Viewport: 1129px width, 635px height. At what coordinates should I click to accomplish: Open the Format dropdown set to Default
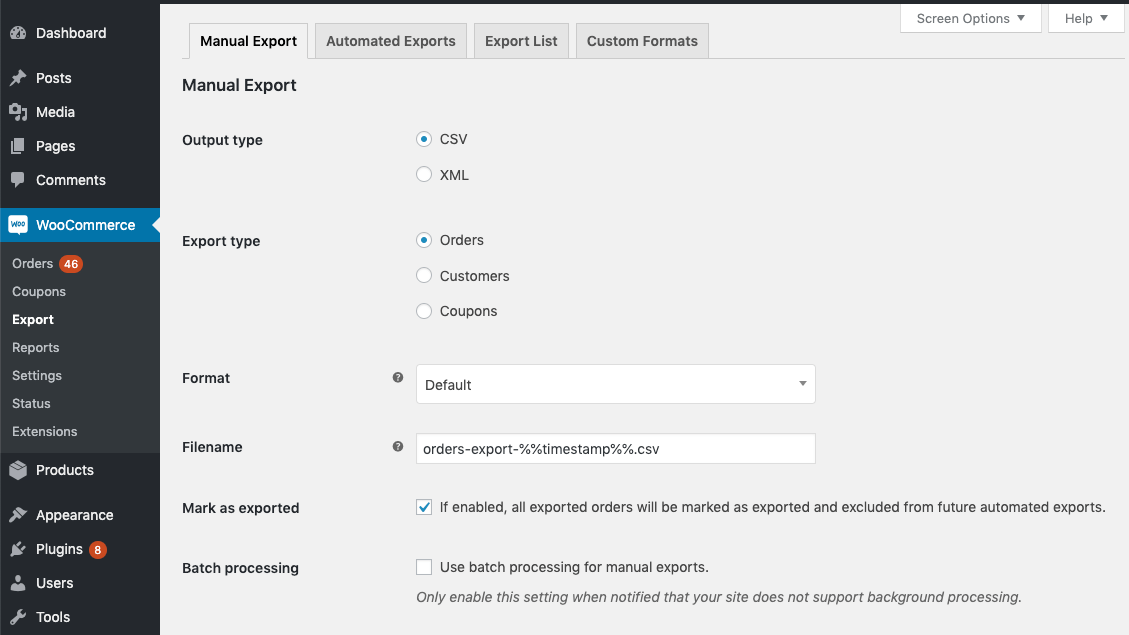point(615,385)
